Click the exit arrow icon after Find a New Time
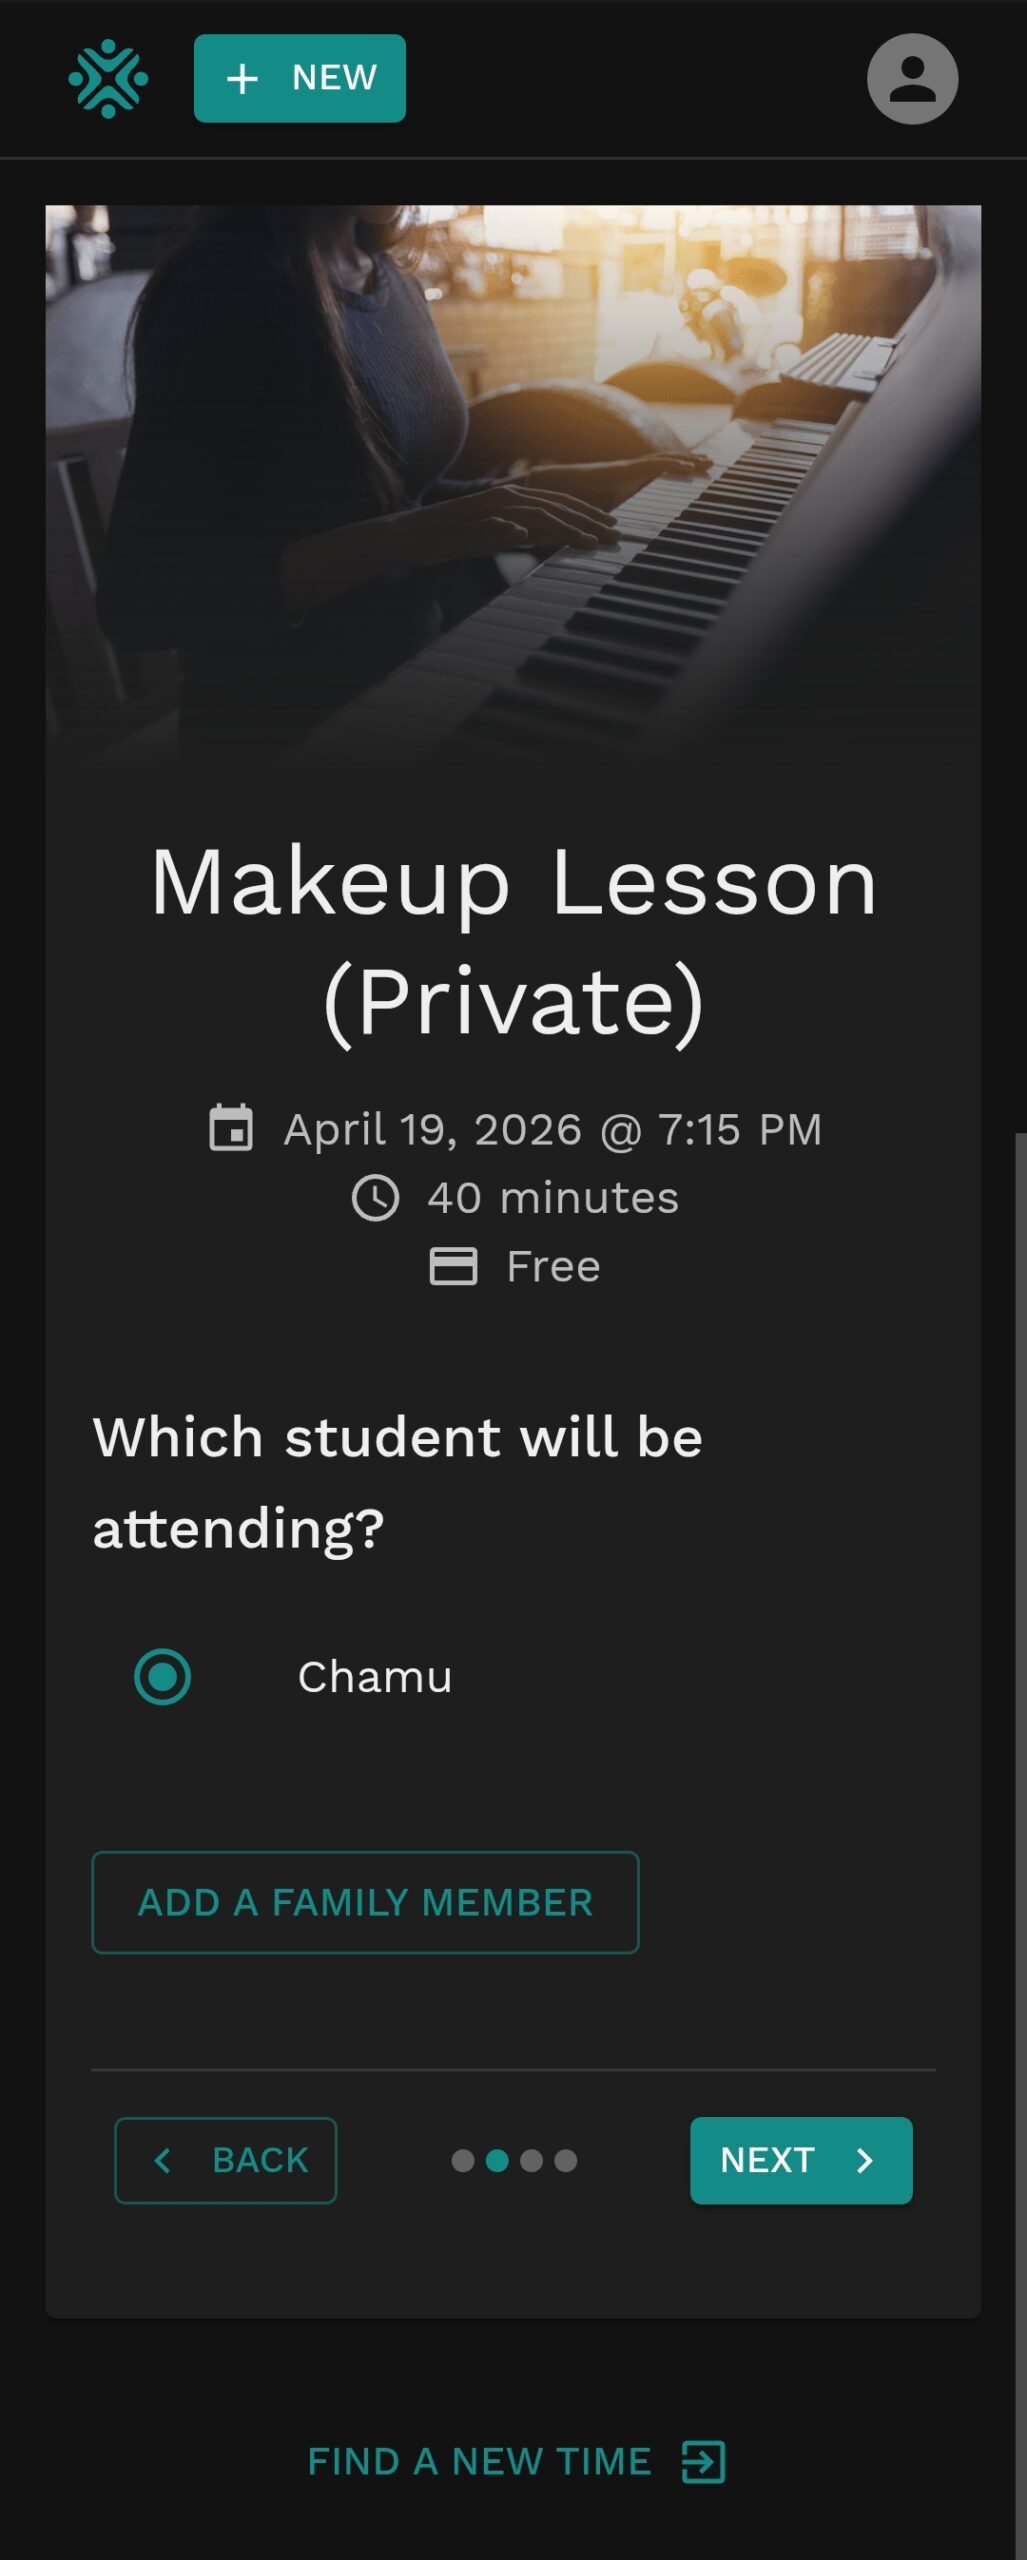 pos(703,2461)
